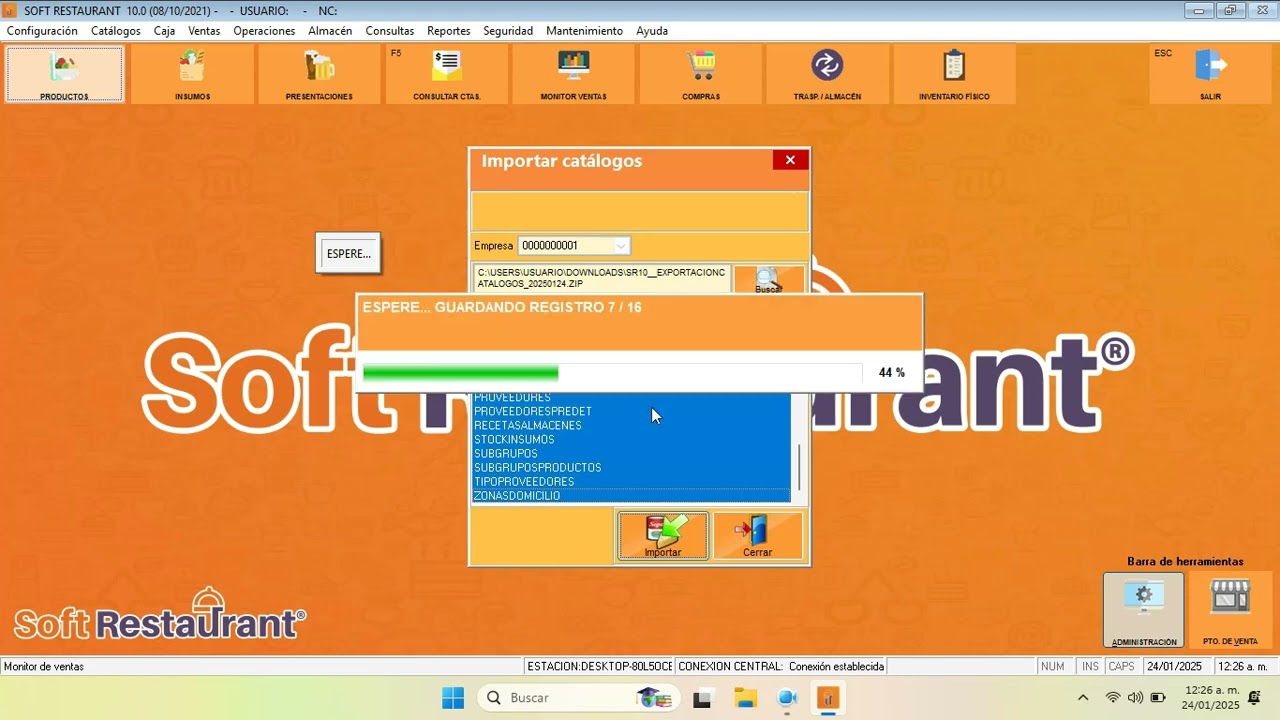The height and width of the screenshot is (720, 1280).
Task: Click the notification bell tray icon
Action: 1255,698
